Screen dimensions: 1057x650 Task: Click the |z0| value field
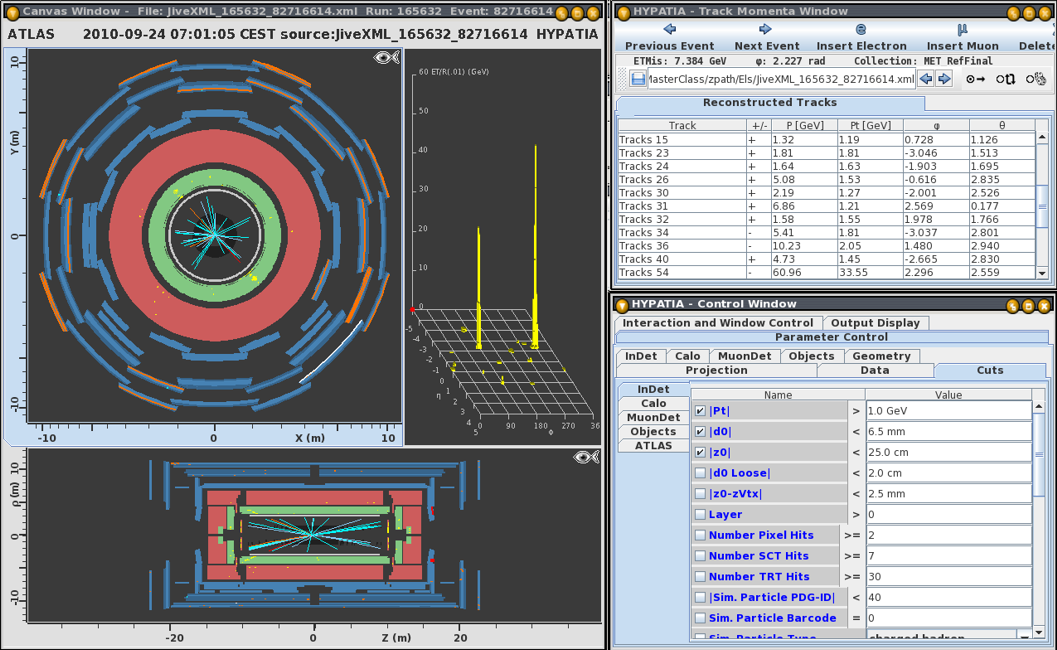click(948, 452)
